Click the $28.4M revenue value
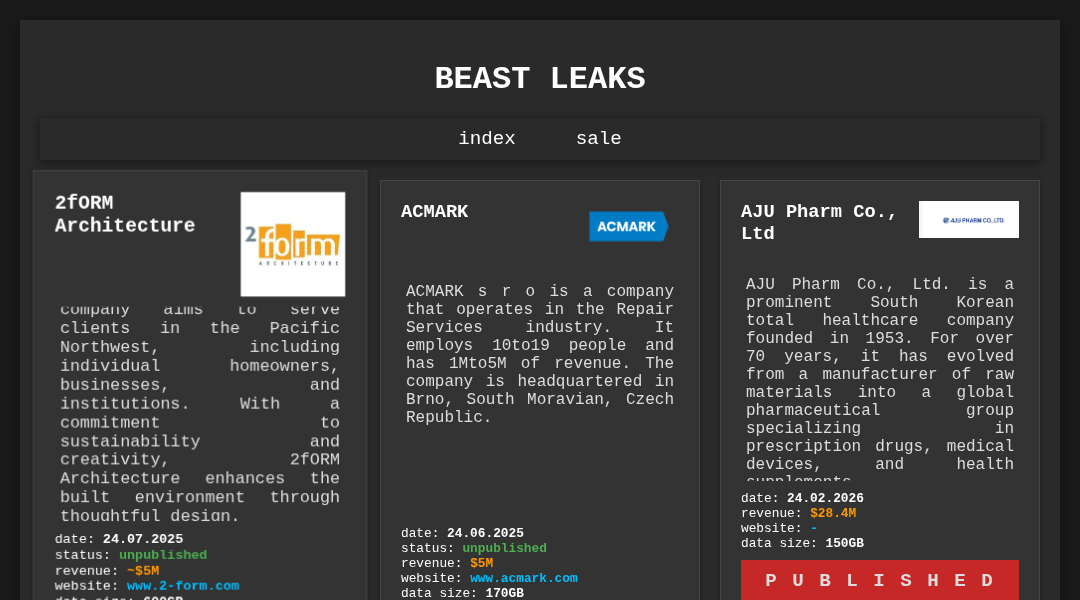 (x=833, y=513)
